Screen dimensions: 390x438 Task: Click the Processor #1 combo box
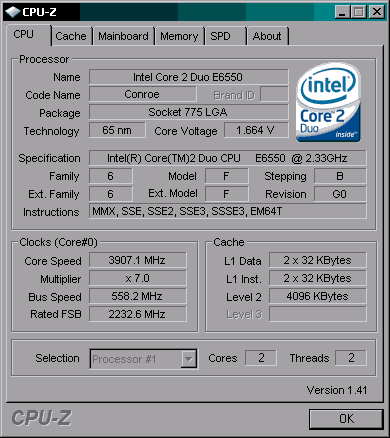point(144,359)
